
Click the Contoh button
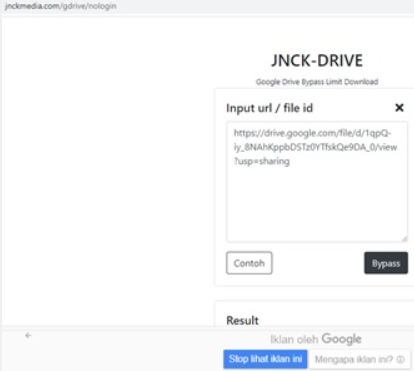pyautogui.click(x=249, y=263)
